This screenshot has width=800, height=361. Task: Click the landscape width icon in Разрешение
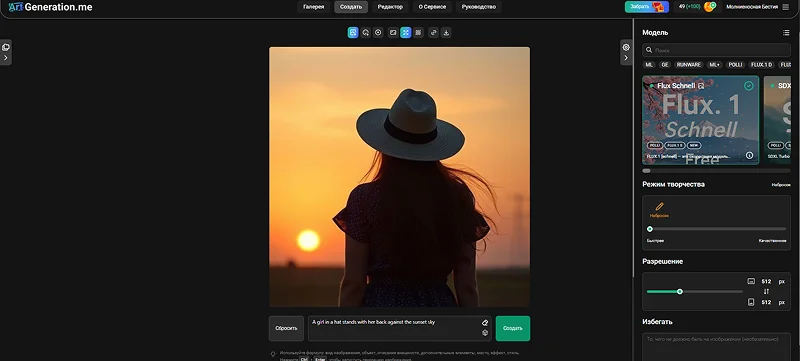point(751,281)
